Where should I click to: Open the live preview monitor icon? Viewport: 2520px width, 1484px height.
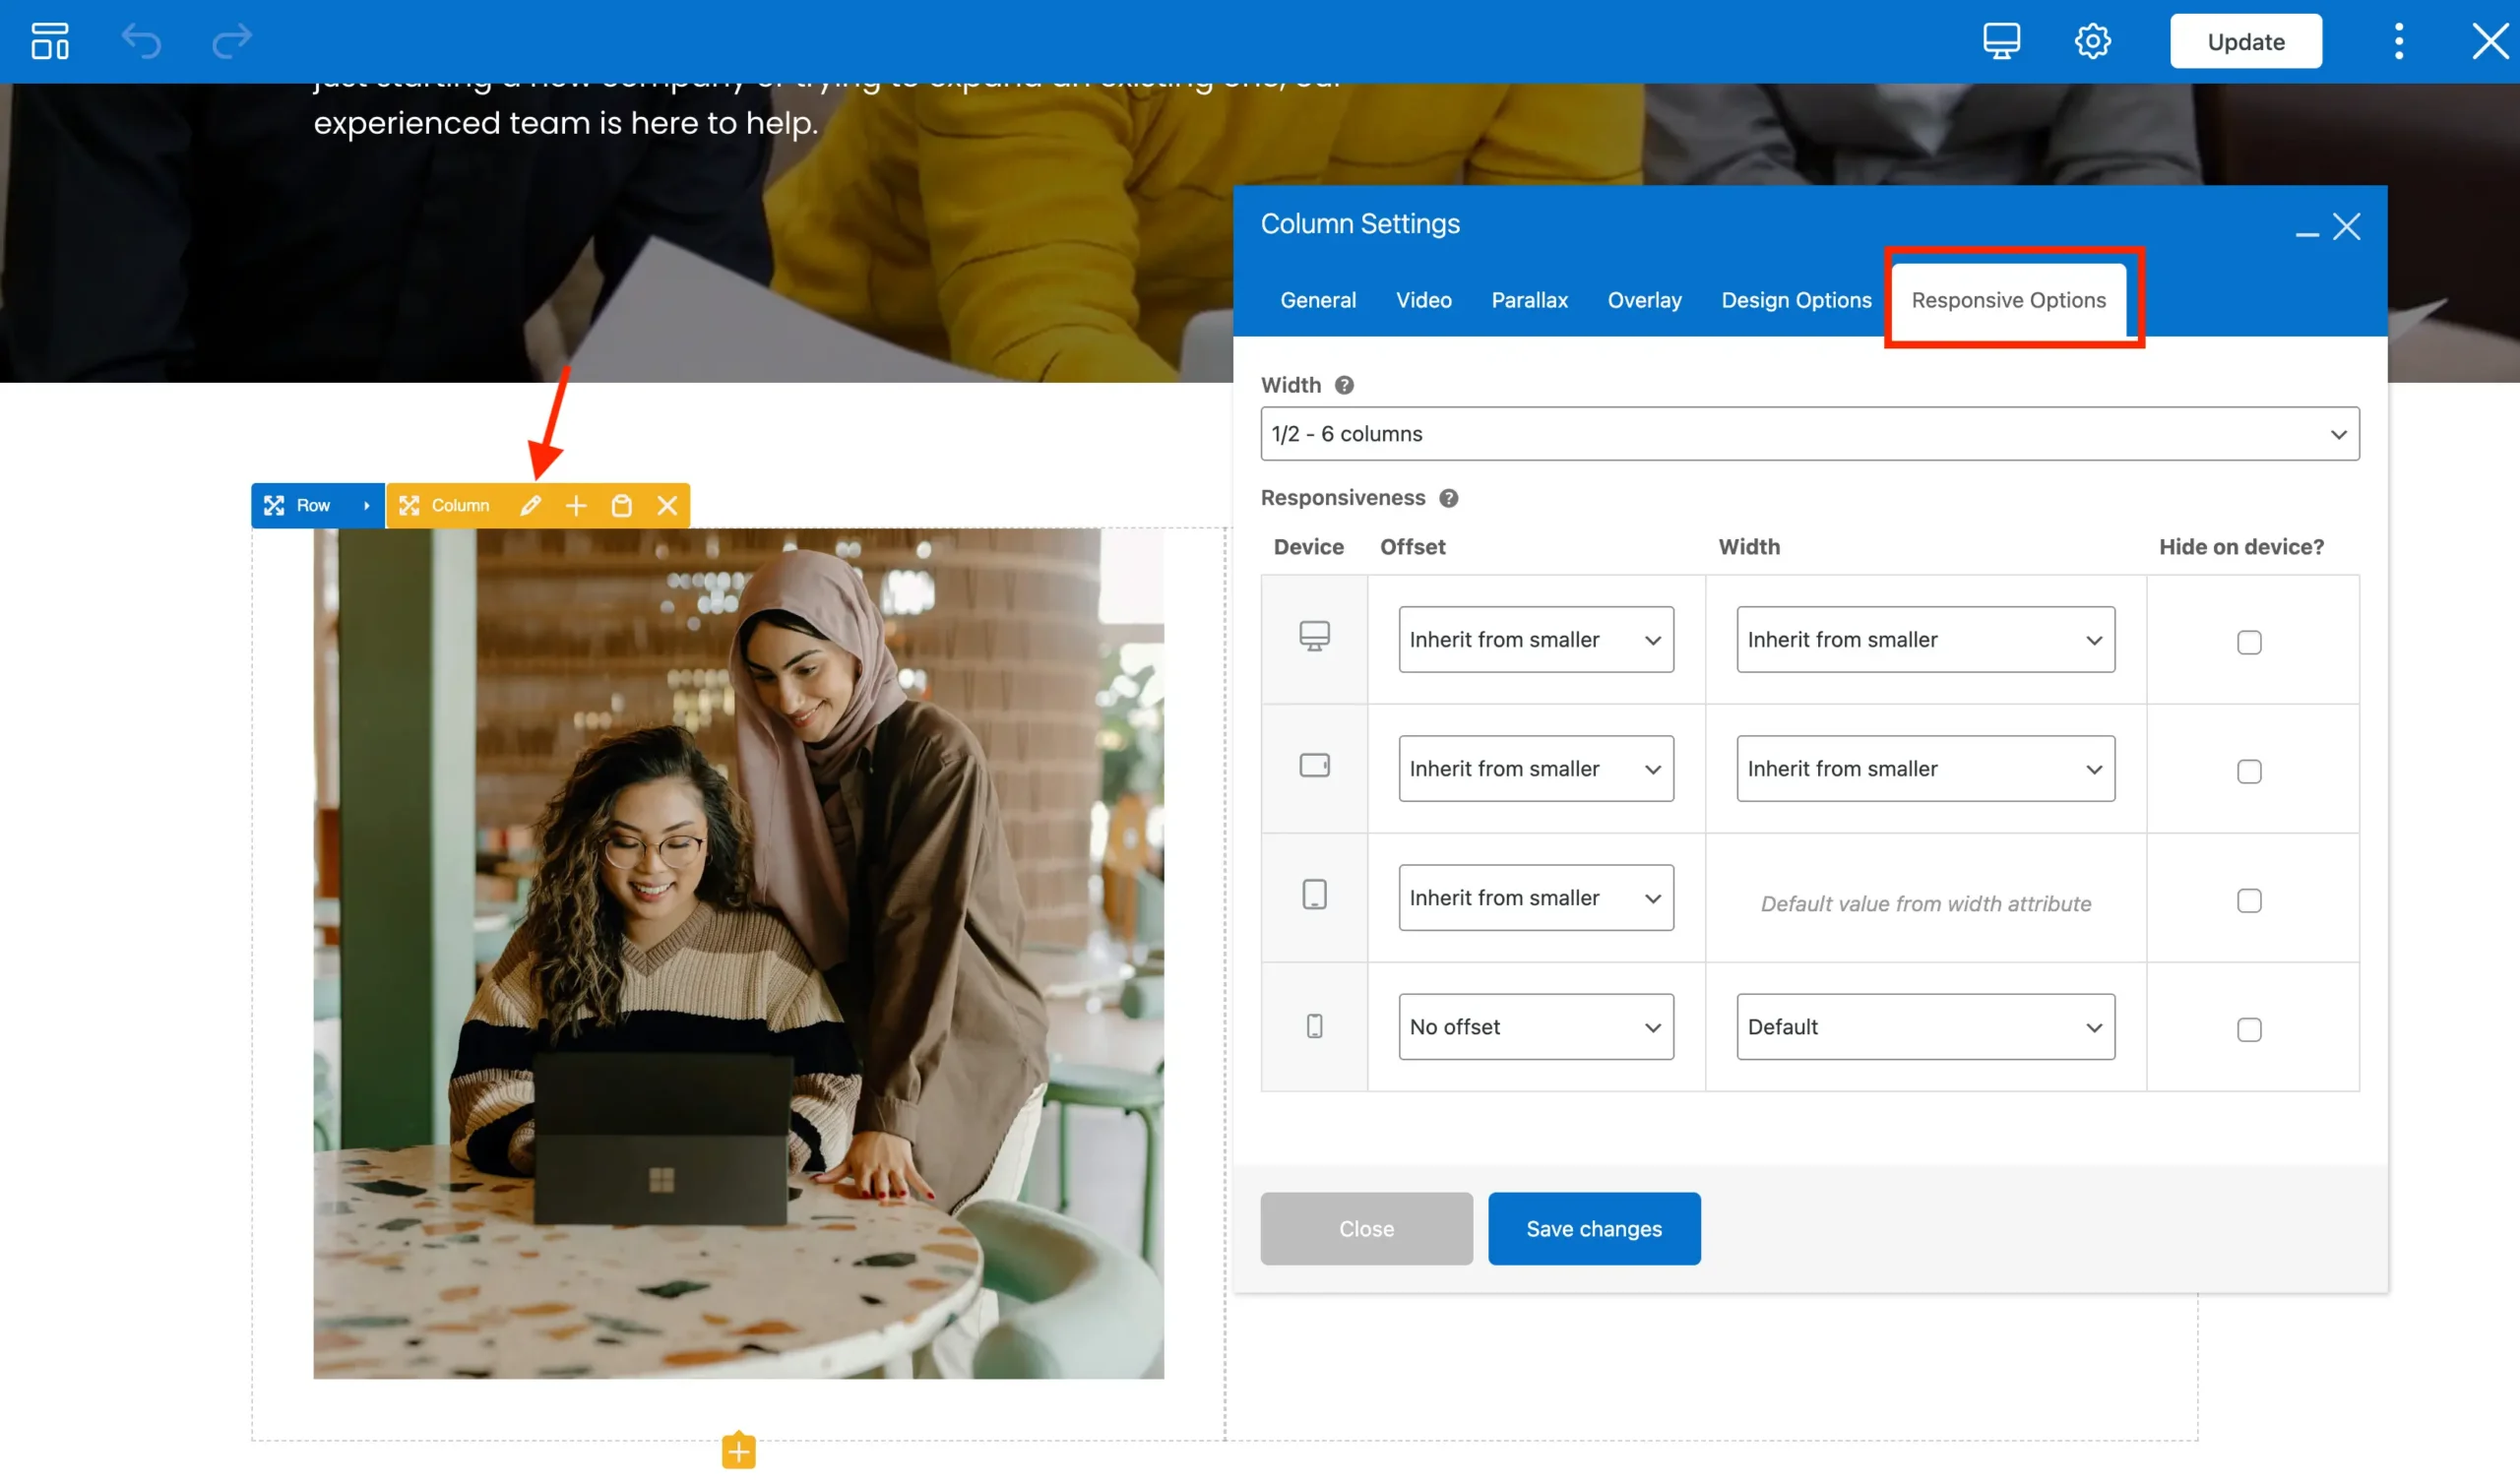(x=2000, y=41)
